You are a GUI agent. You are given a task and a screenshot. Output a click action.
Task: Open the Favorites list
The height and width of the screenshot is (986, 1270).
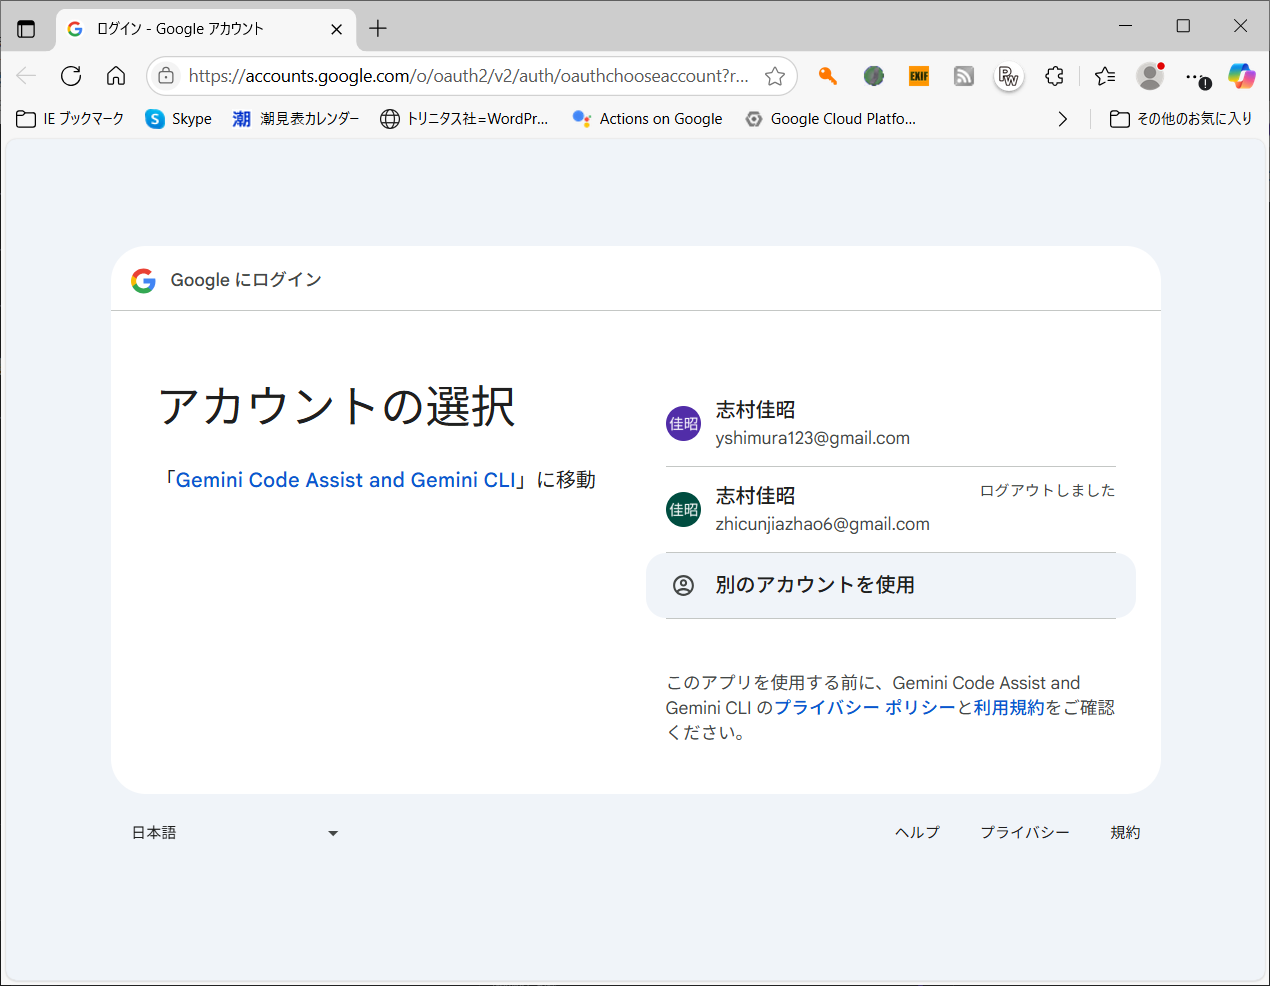[x=1105, y=76]
